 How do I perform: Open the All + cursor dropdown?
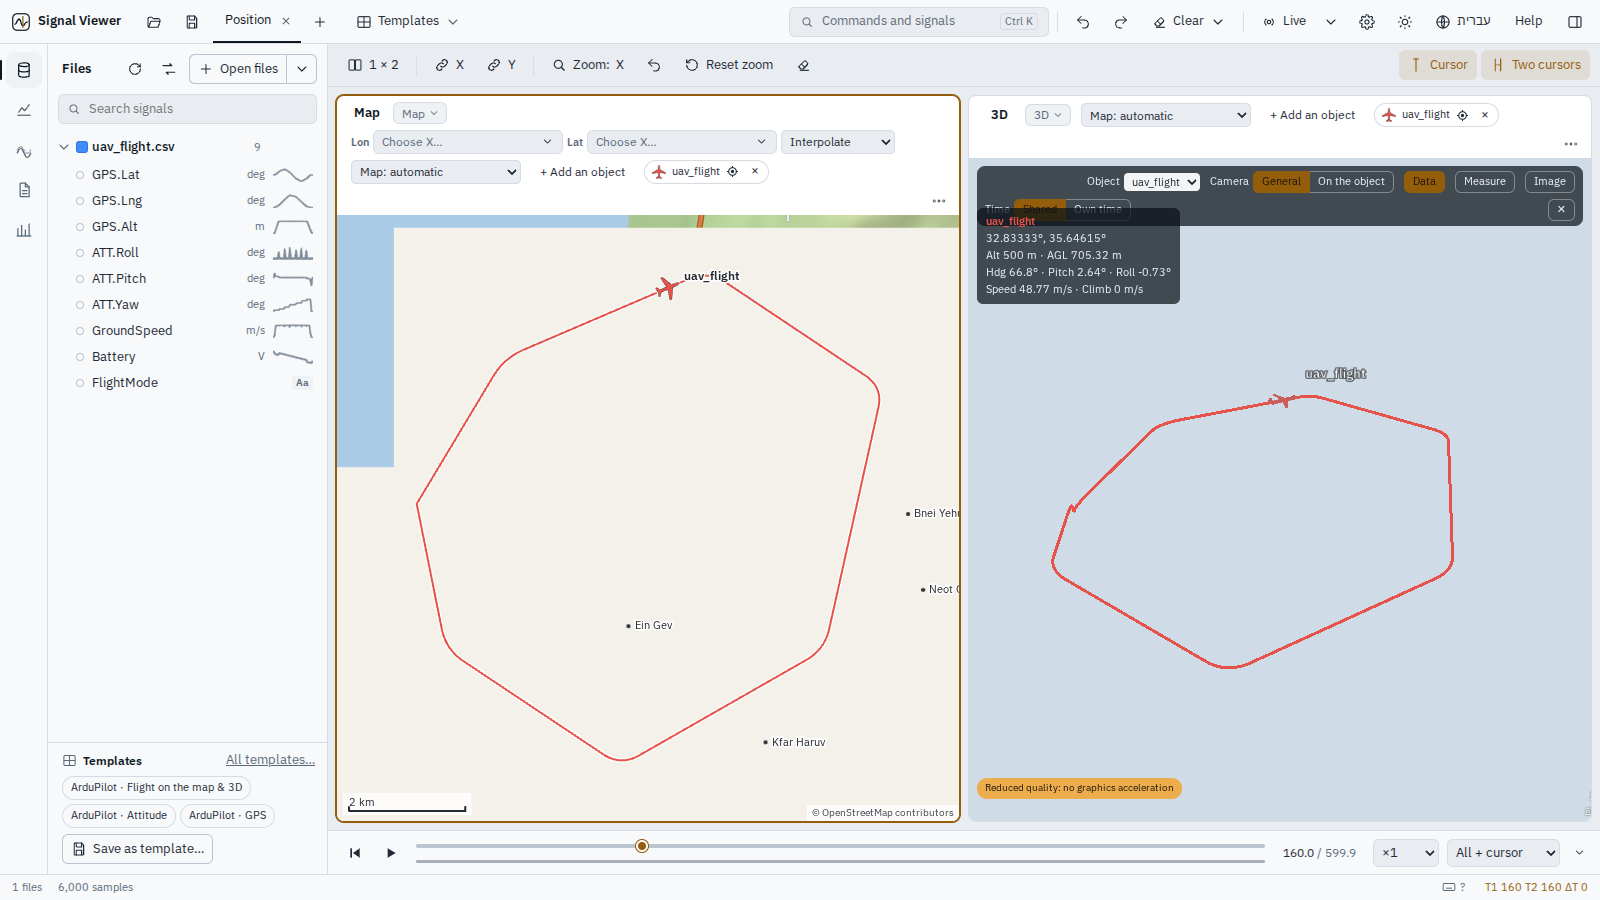click(x=1504, y=853)
